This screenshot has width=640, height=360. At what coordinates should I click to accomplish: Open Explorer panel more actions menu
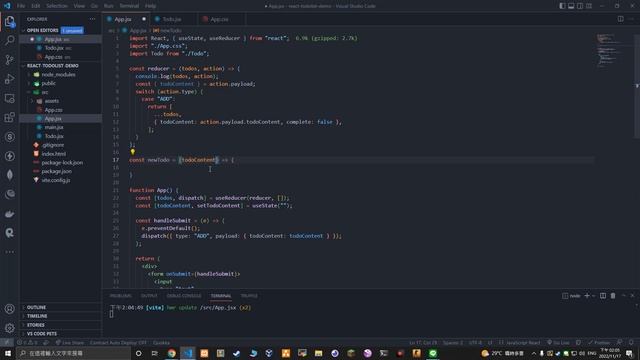pos(93,19)
